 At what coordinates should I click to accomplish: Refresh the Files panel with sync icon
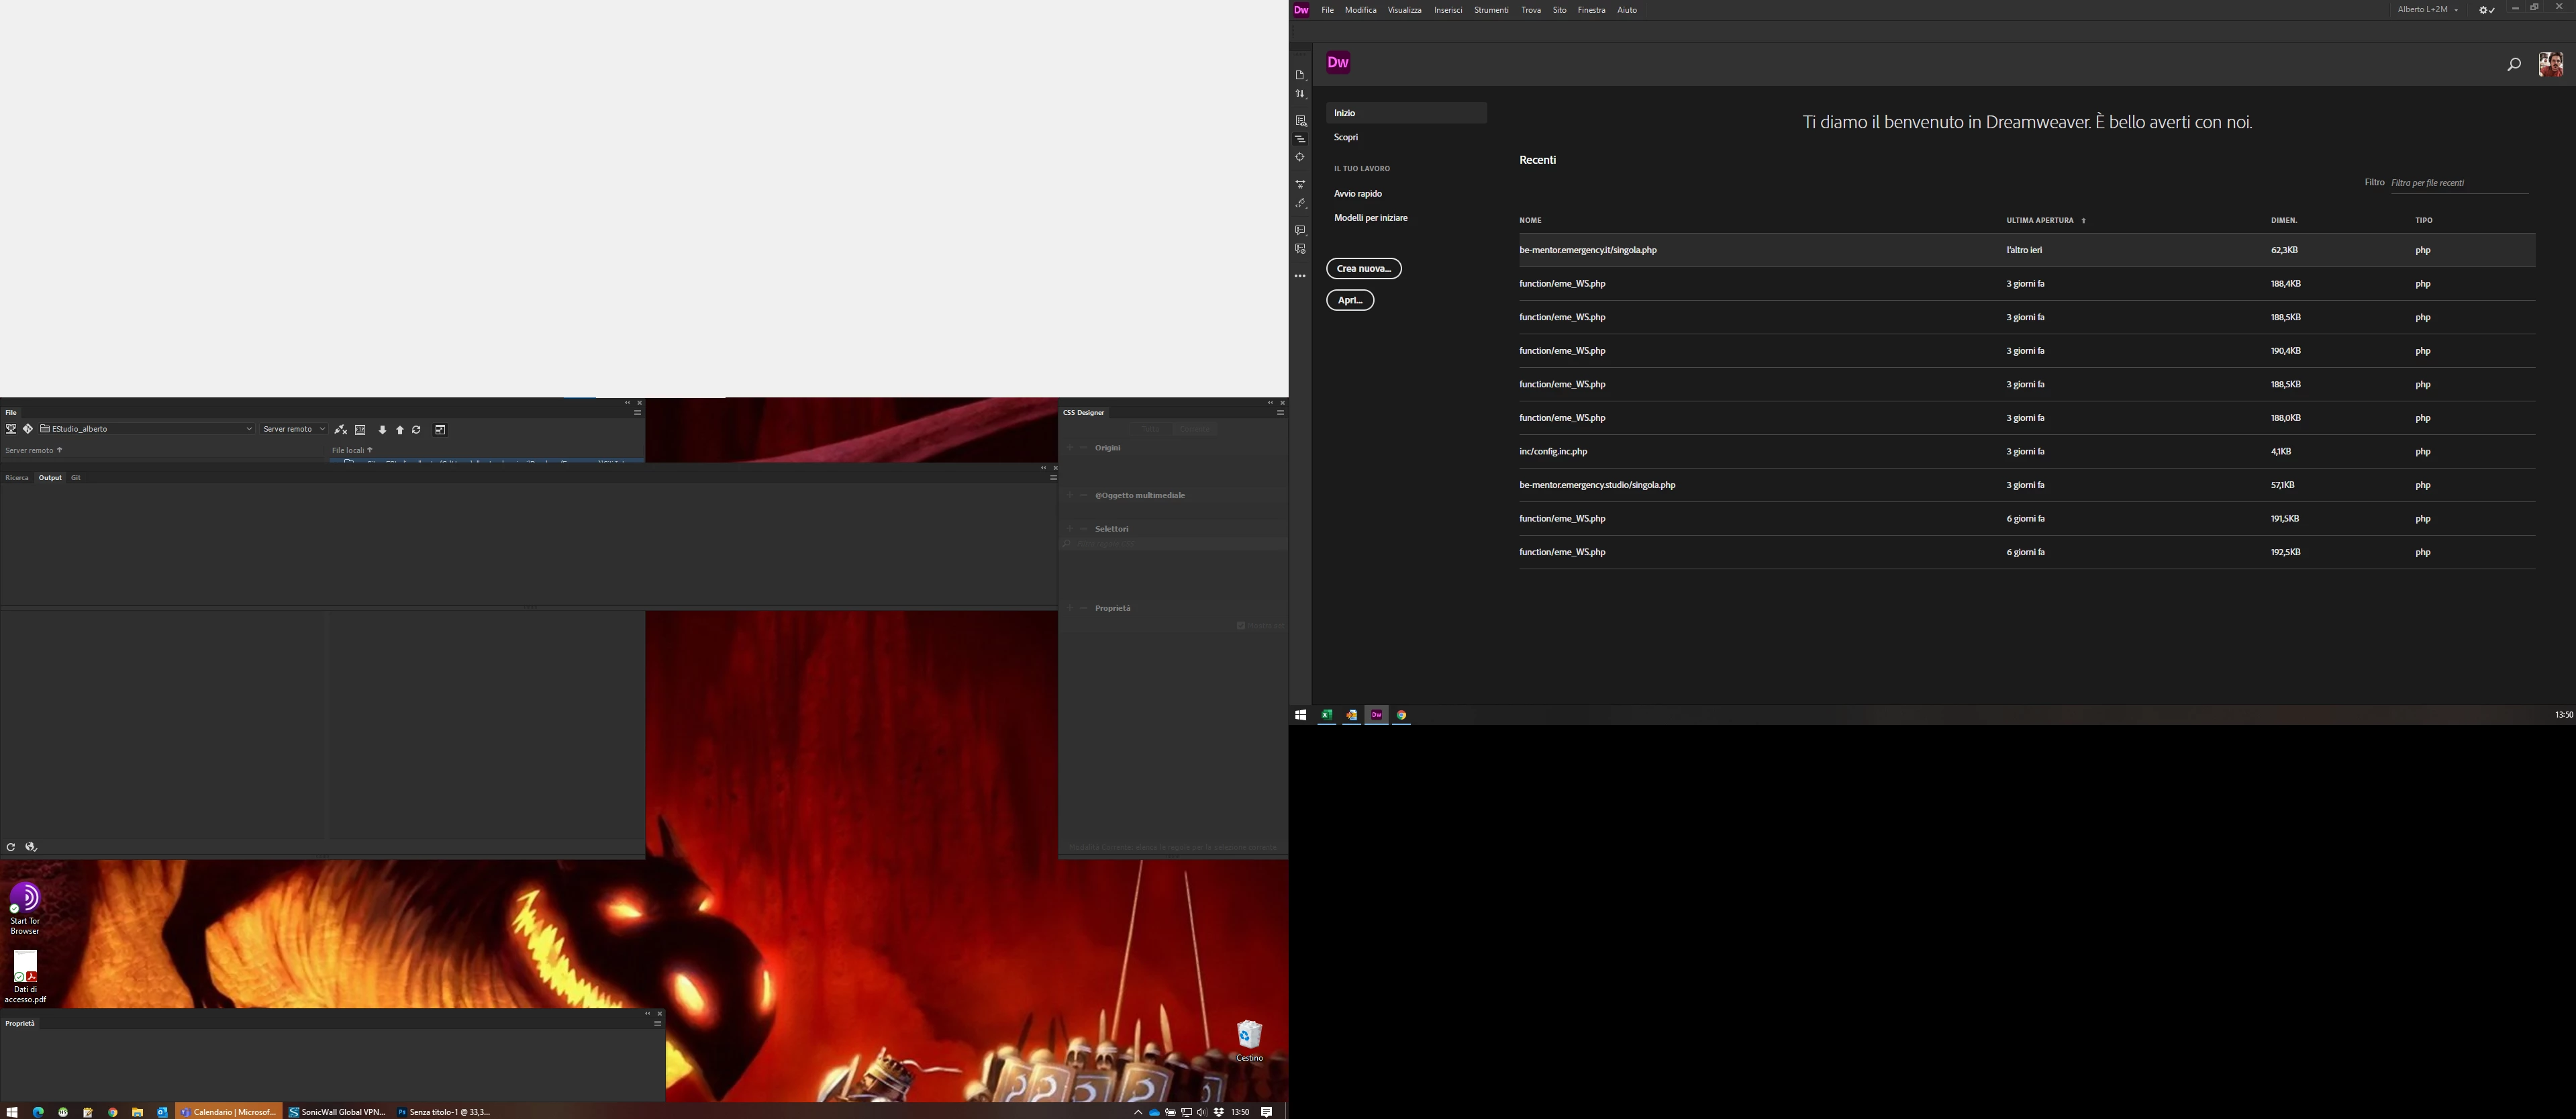tap(417, 430)
